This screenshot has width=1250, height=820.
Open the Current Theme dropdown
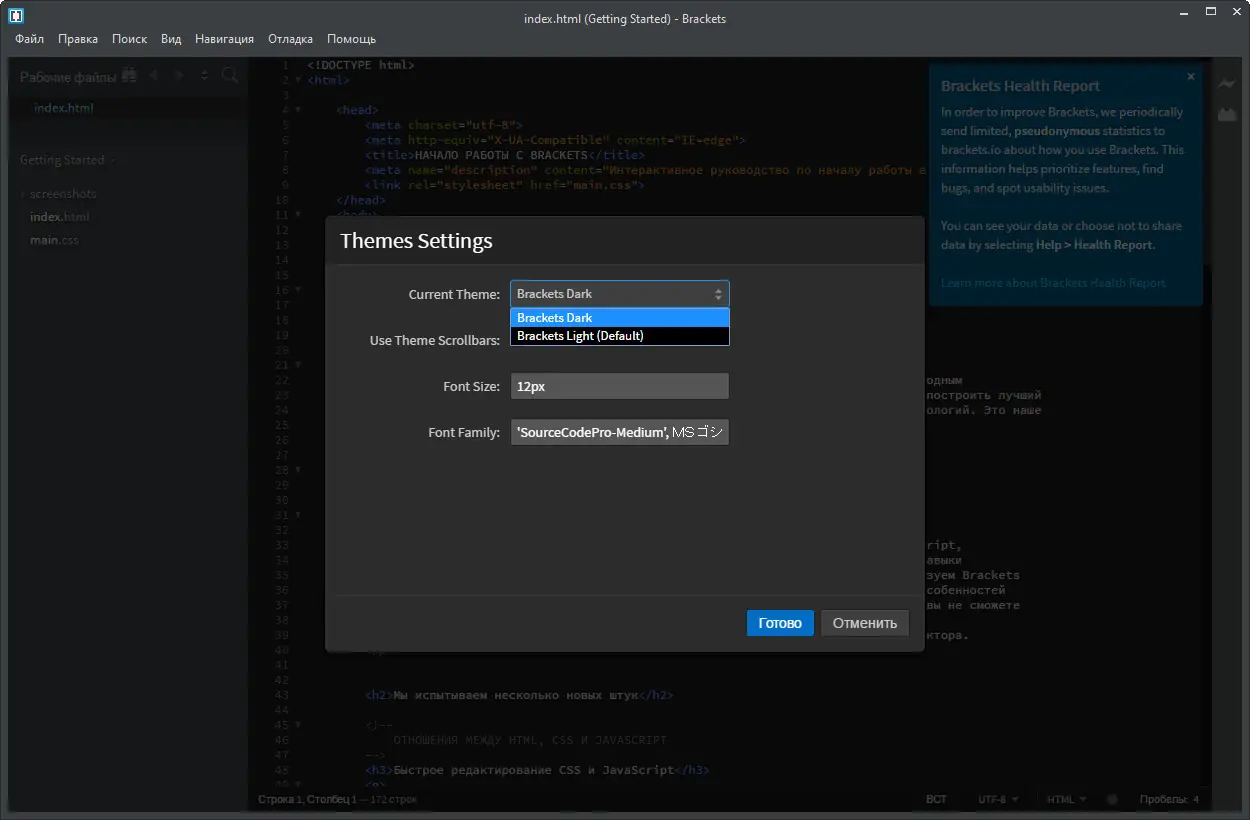pyautogui.click(x=620, y=294)
